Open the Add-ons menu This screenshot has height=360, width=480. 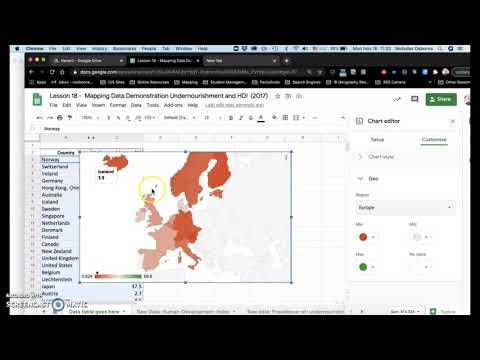tap(173, 105)
